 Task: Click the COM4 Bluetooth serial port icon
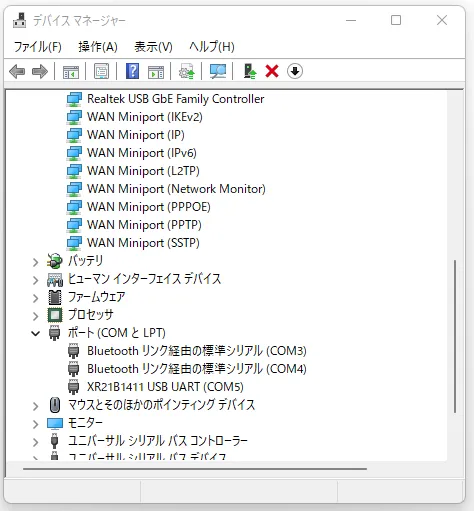(74, 369)
